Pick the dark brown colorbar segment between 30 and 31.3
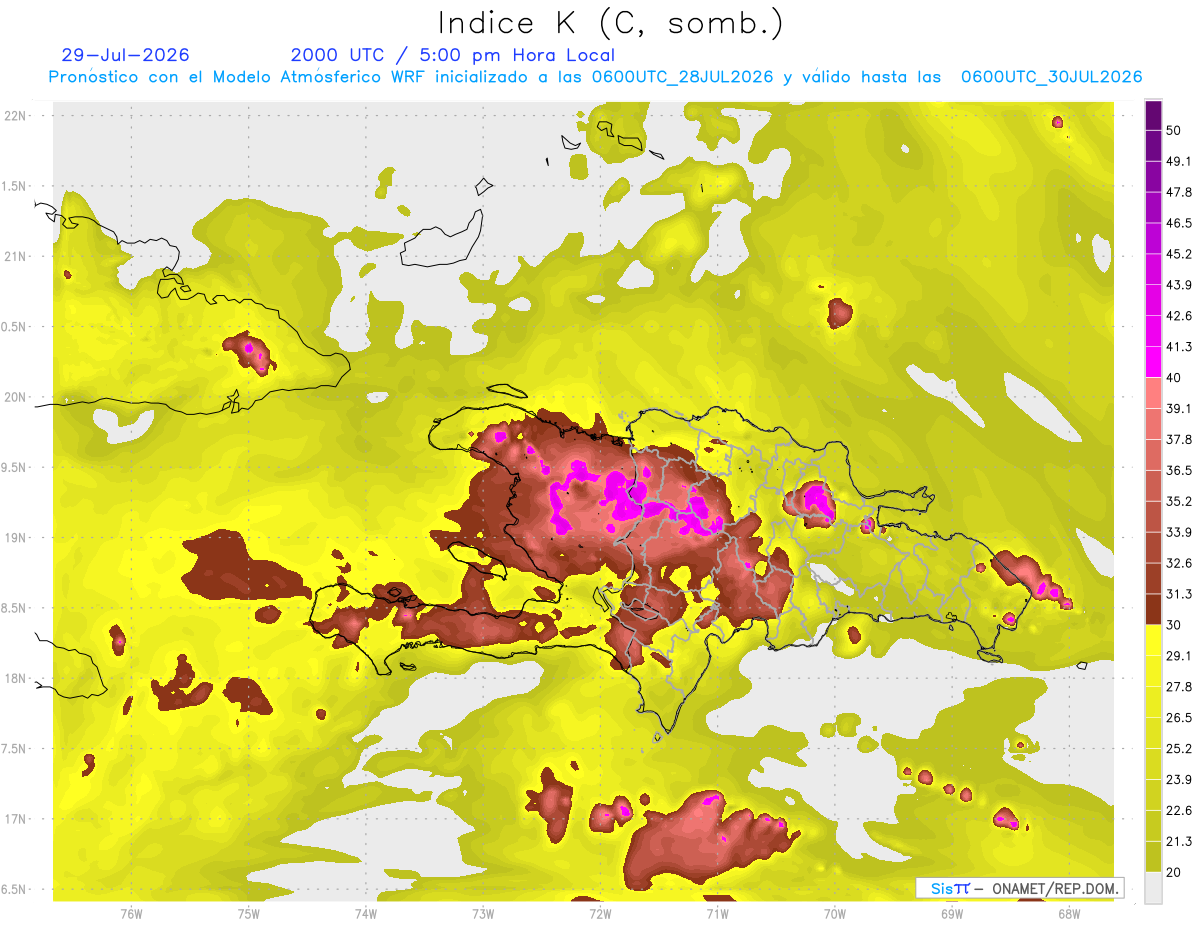The width and height of the screenshot is (1200, 927). pos(1153,609)
